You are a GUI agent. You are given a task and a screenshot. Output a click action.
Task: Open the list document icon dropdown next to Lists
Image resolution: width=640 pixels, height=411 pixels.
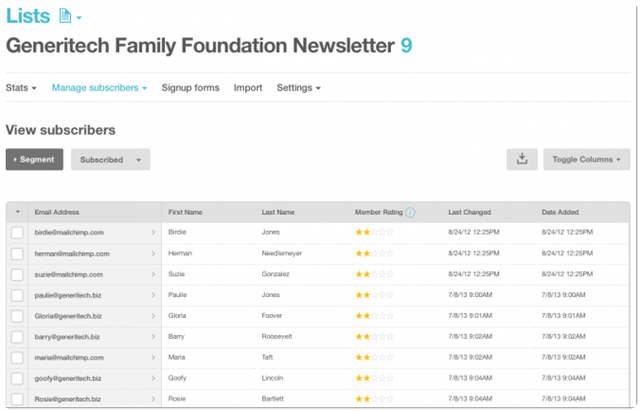pyautogui.click(x=70, y=16)
